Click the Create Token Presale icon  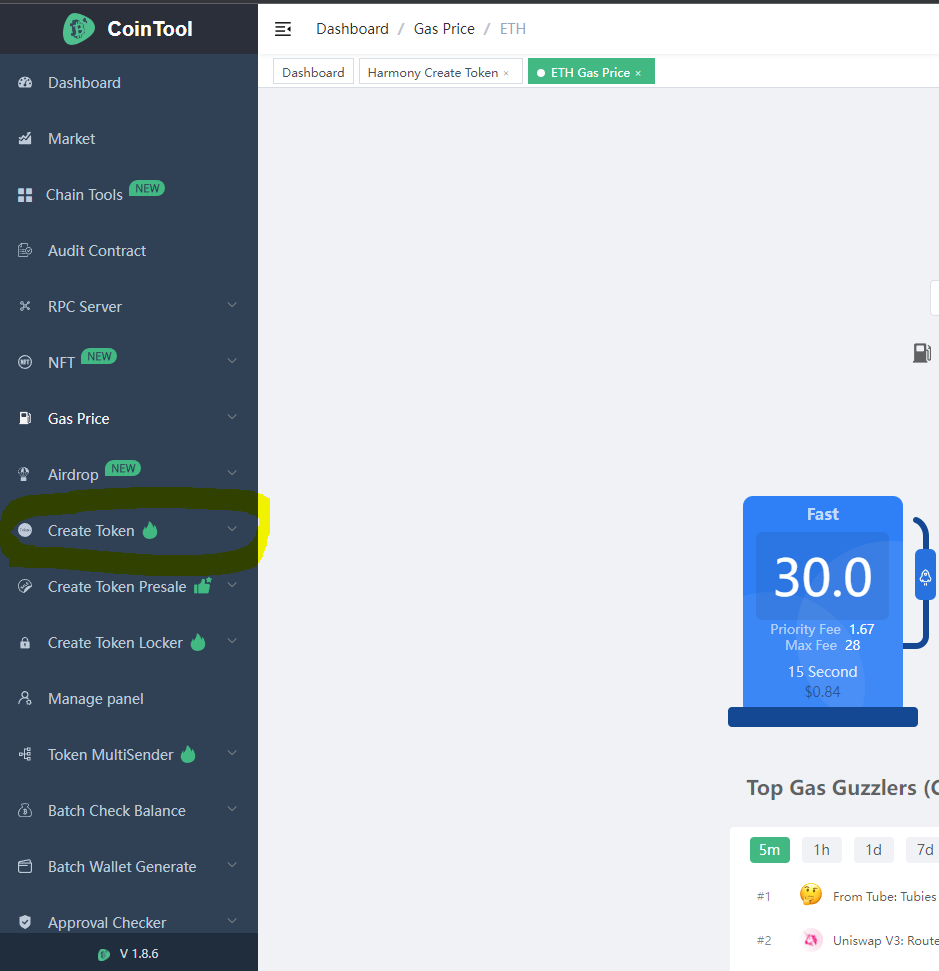[x=25, y=586]
